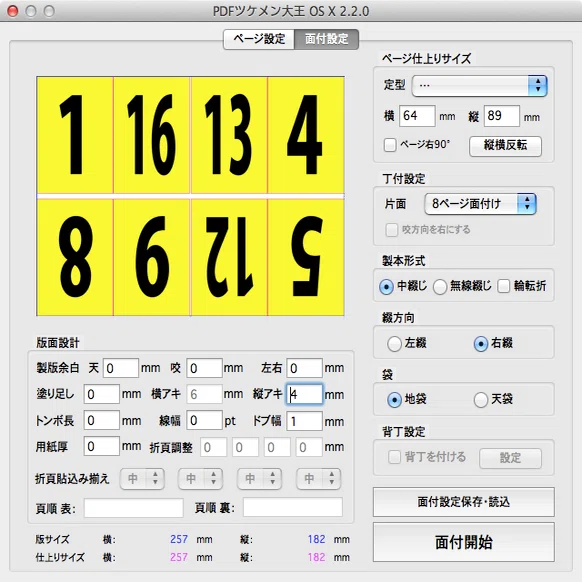Switch to the ページ設定 tab
The image size is (582, 582).
(259, 39)
